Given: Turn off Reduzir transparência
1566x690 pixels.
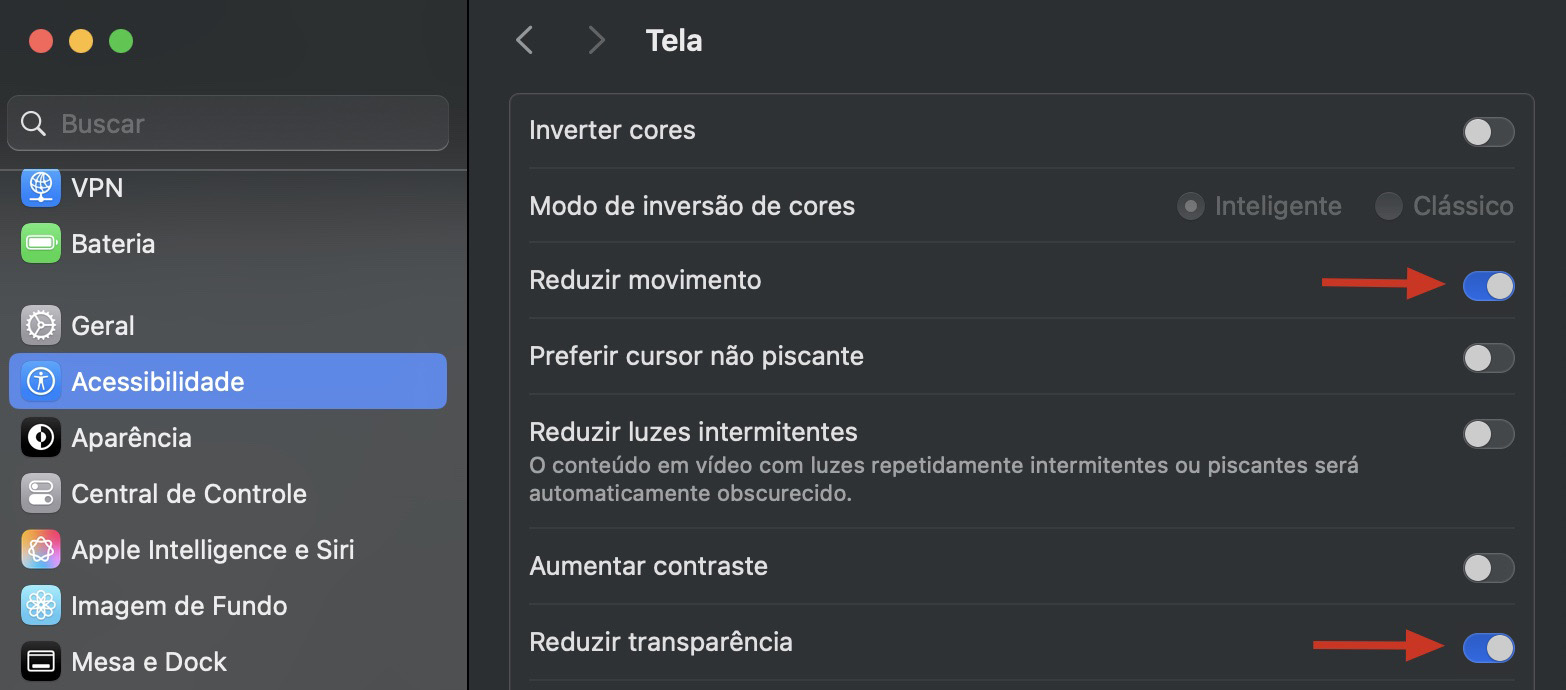Looking at the screenshot, I should pyautogui.click(x=1488, y=648).
